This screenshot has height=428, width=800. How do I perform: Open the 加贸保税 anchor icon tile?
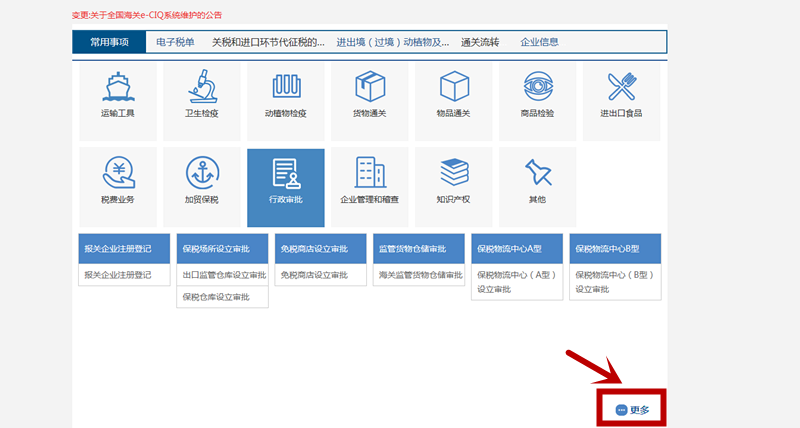pyautogui.click(x=202, y=188)
